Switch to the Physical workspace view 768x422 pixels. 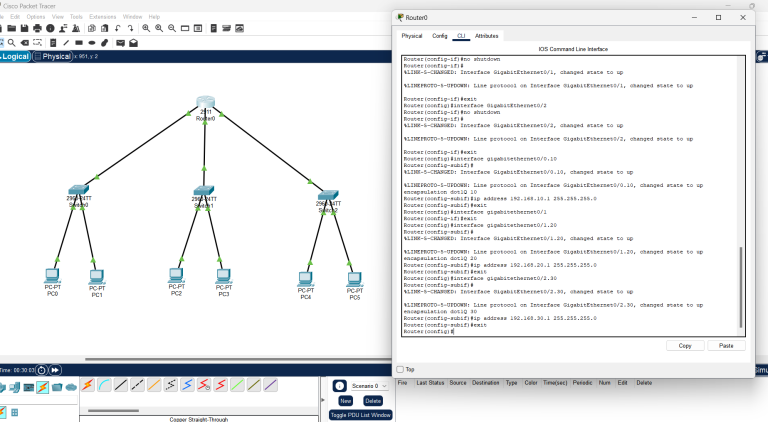pos(52,56)
